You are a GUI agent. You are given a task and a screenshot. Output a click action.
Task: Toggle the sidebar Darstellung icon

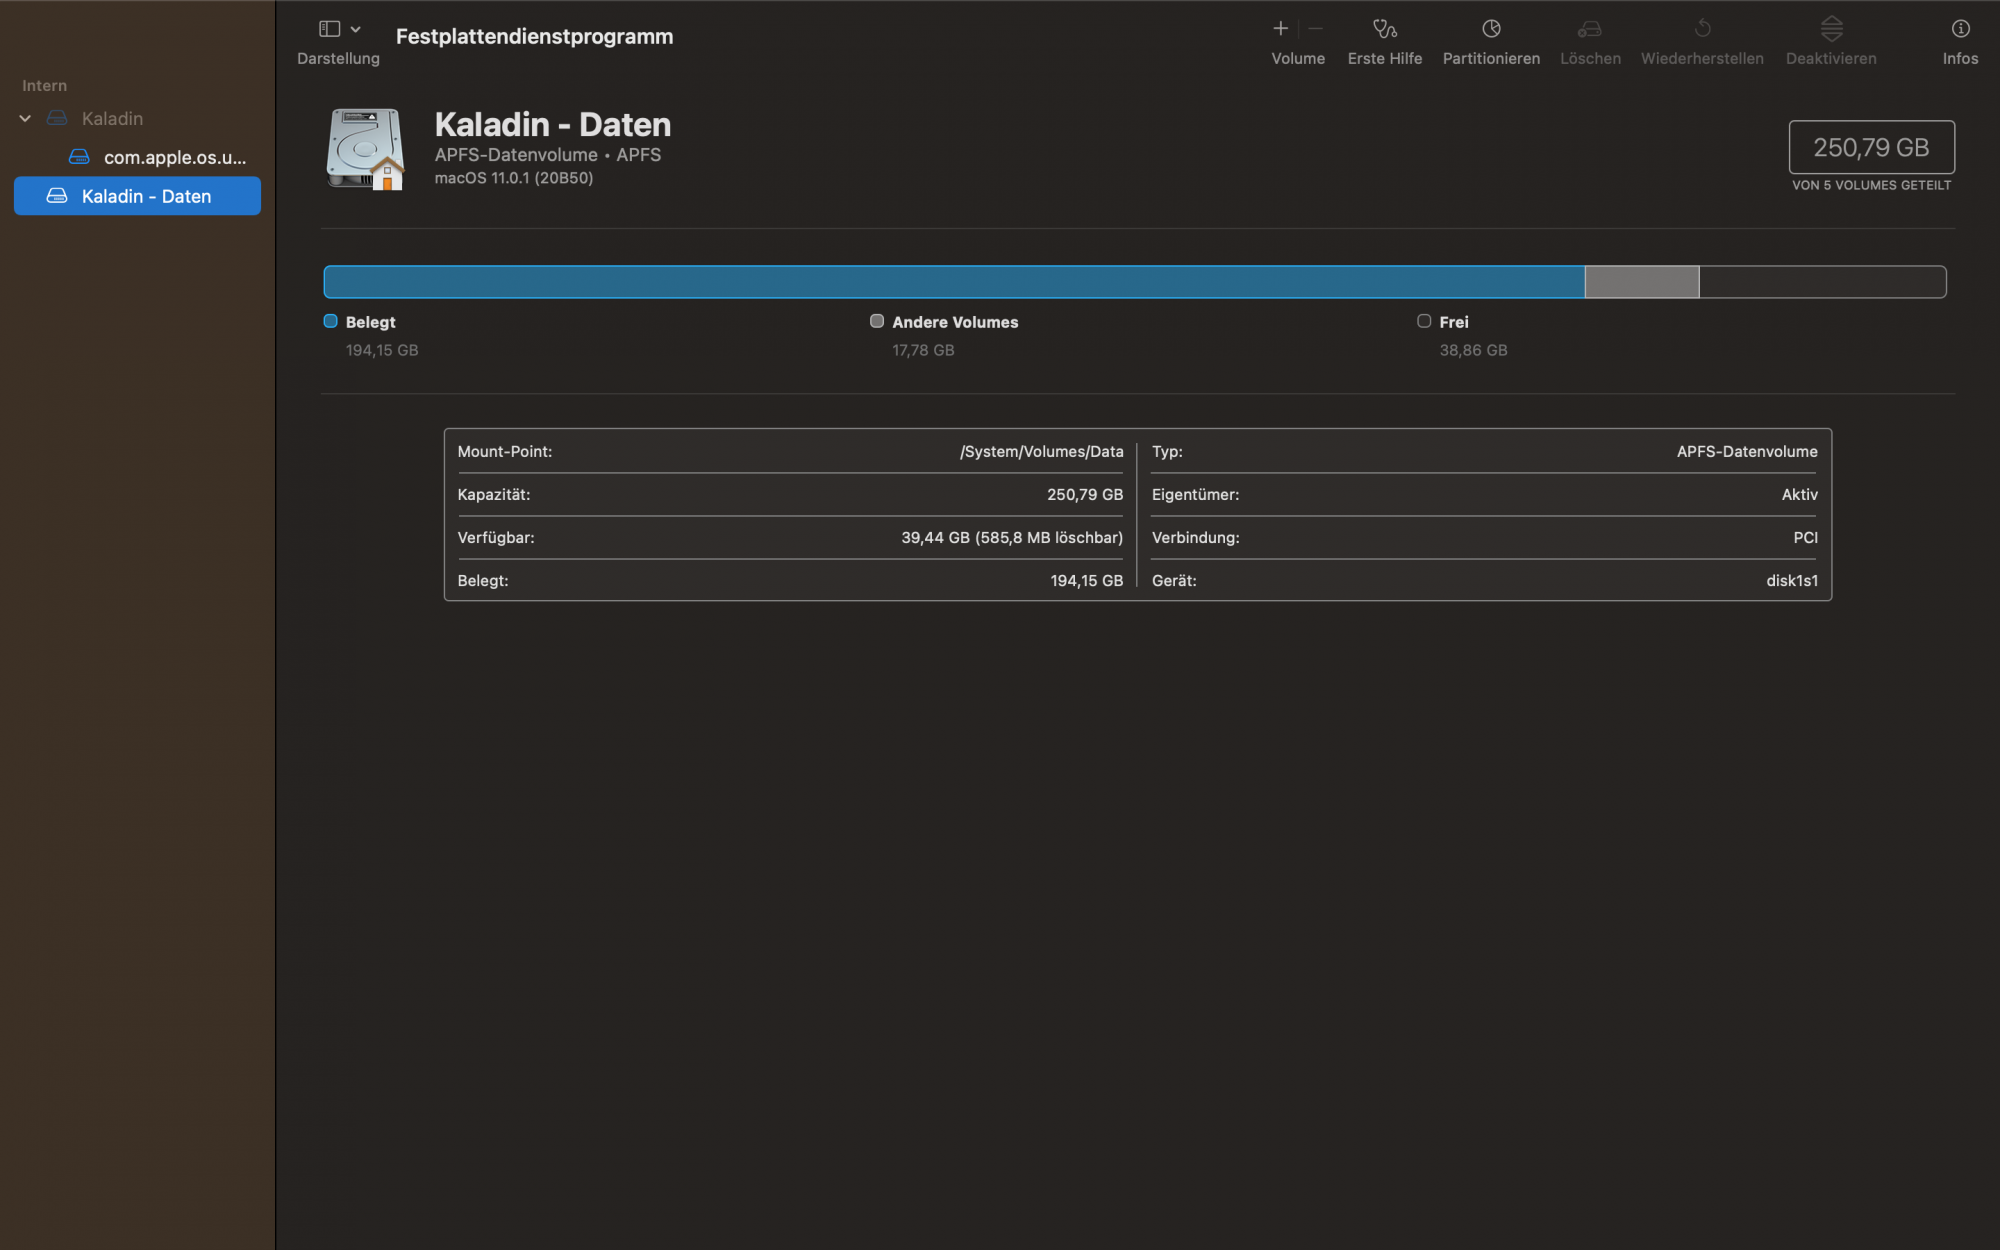click(329, 29)
